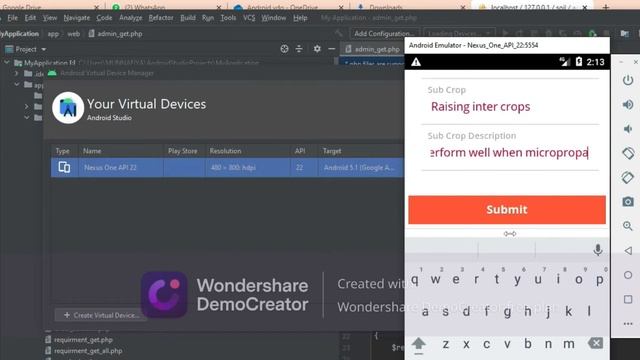This screenshot has width=640, height=360.
Task: Open the Refactor menu
Action: (x=161, y=18)
